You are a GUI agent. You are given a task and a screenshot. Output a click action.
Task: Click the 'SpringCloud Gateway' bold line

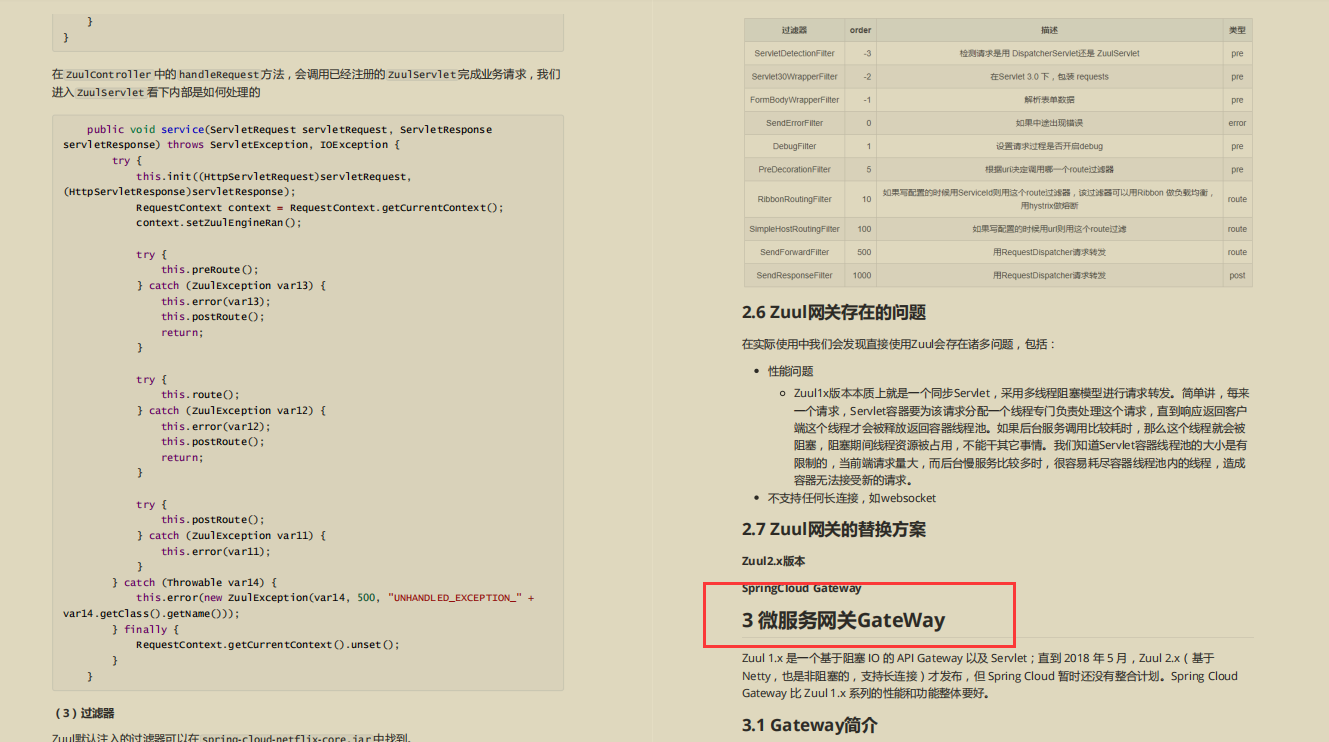coord(801,588)
